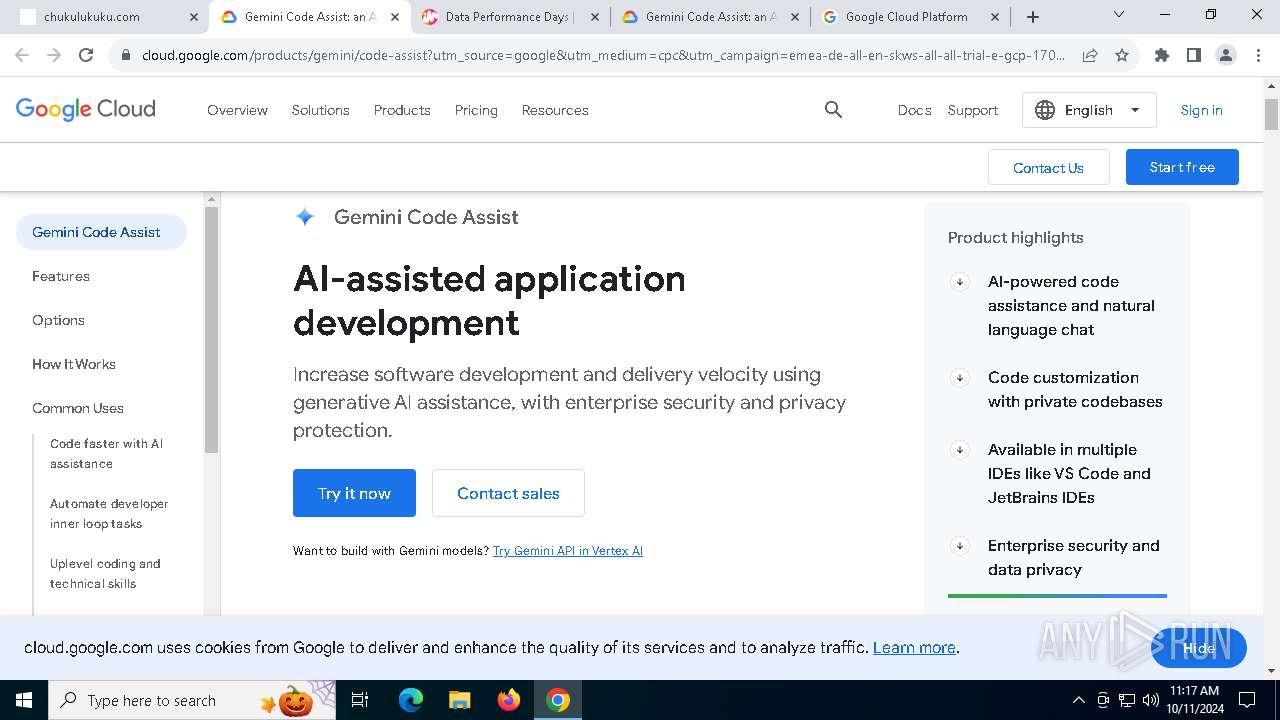Open Task View on the taskbar
The height and width of the screenshot is (720, 1280).
click(360, 700)
